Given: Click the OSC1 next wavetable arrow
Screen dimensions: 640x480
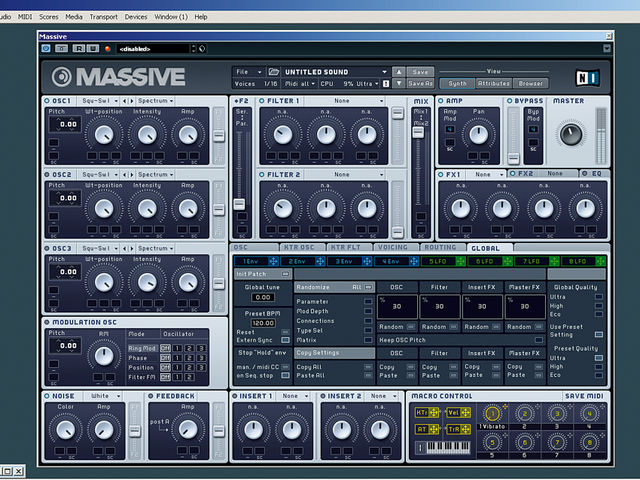Looking at the screenshot, I should pos(131,100).
